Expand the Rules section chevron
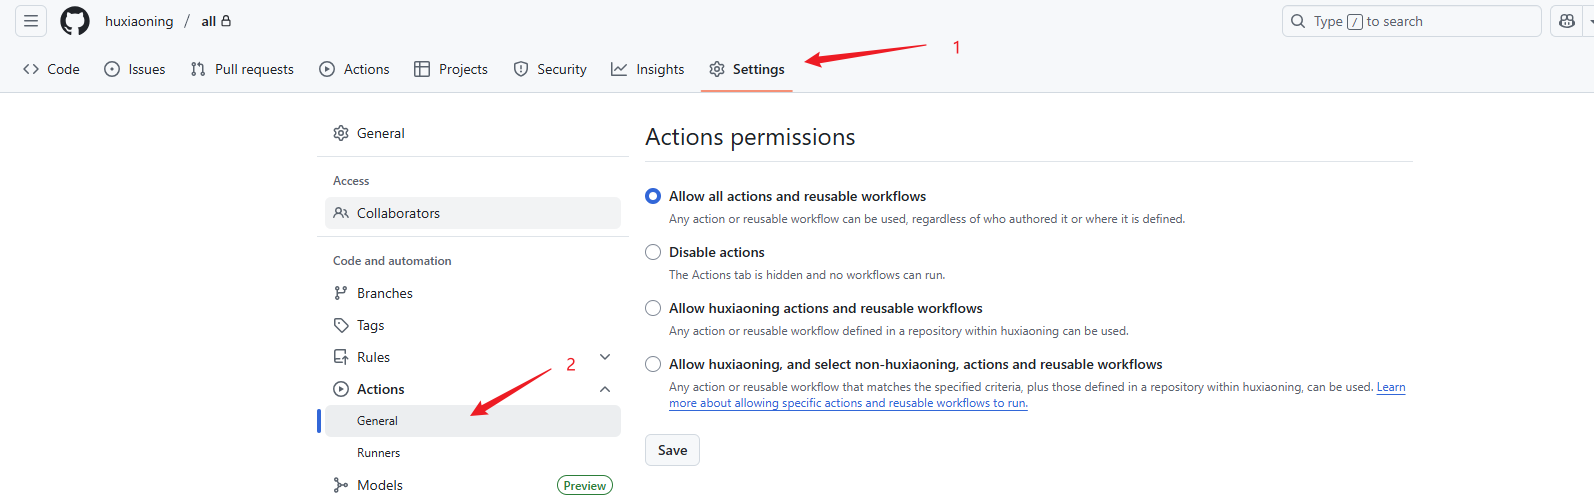The width and height of the screenshot is (1594, 496). pyautogui.click(x=605, y=357)
